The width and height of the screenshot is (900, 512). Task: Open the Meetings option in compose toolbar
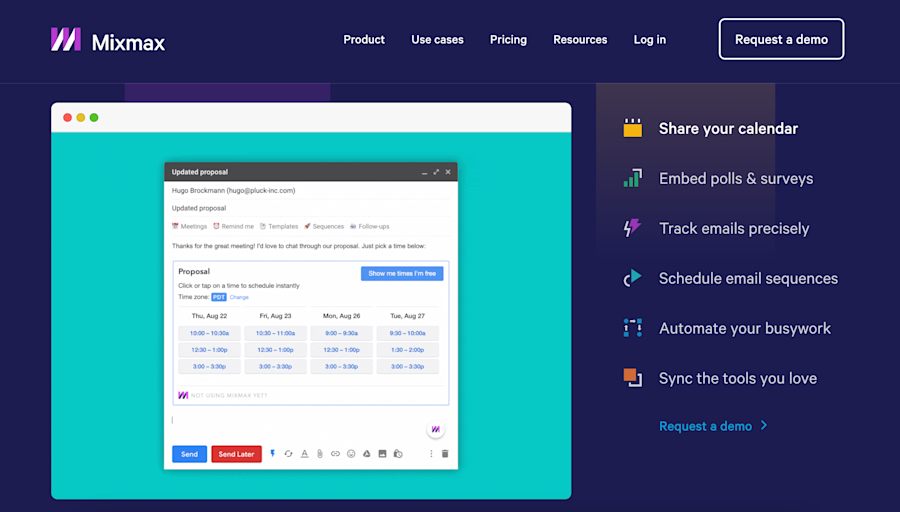point(189,226)
